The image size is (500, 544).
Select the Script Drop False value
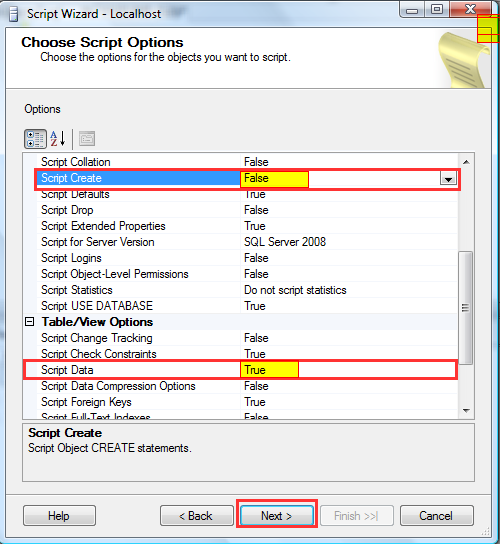[256, 210]
